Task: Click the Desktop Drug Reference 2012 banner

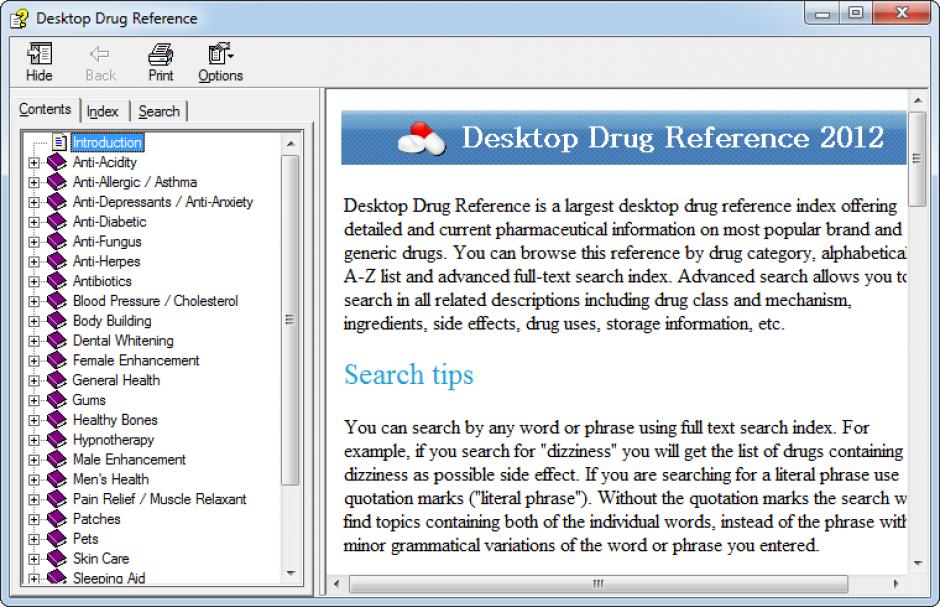Action: (x=623, y=137)
